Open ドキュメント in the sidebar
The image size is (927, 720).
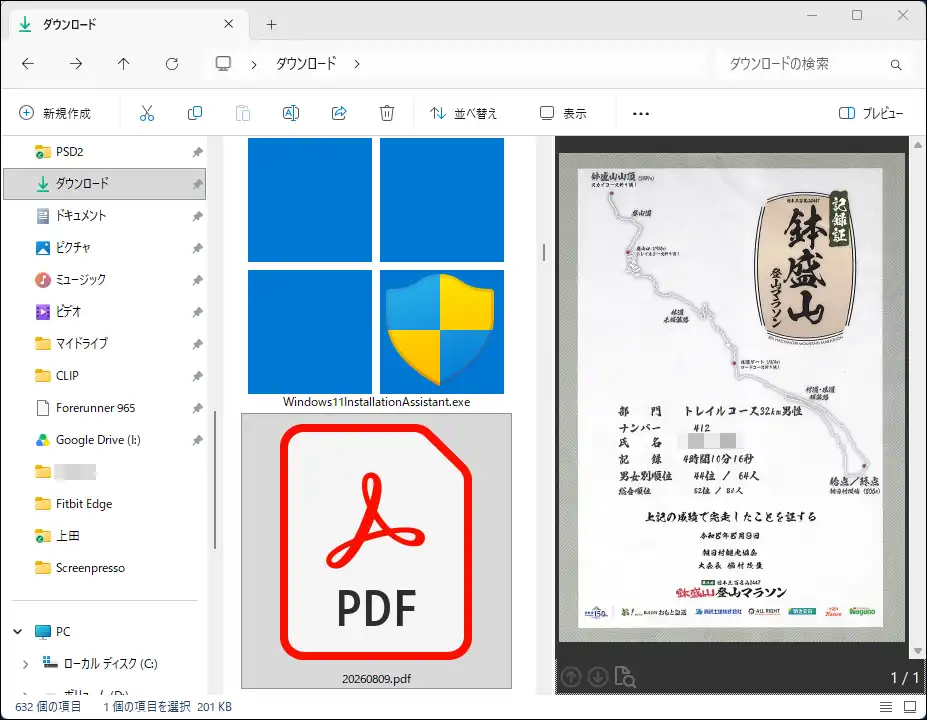click(104, 216)
